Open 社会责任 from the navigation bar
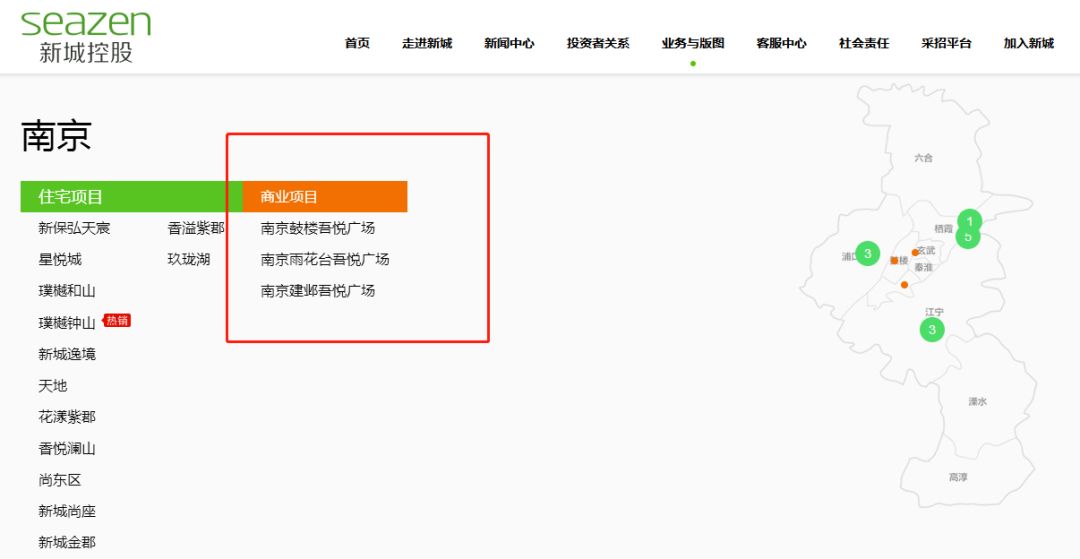 [x=864, y=43]
